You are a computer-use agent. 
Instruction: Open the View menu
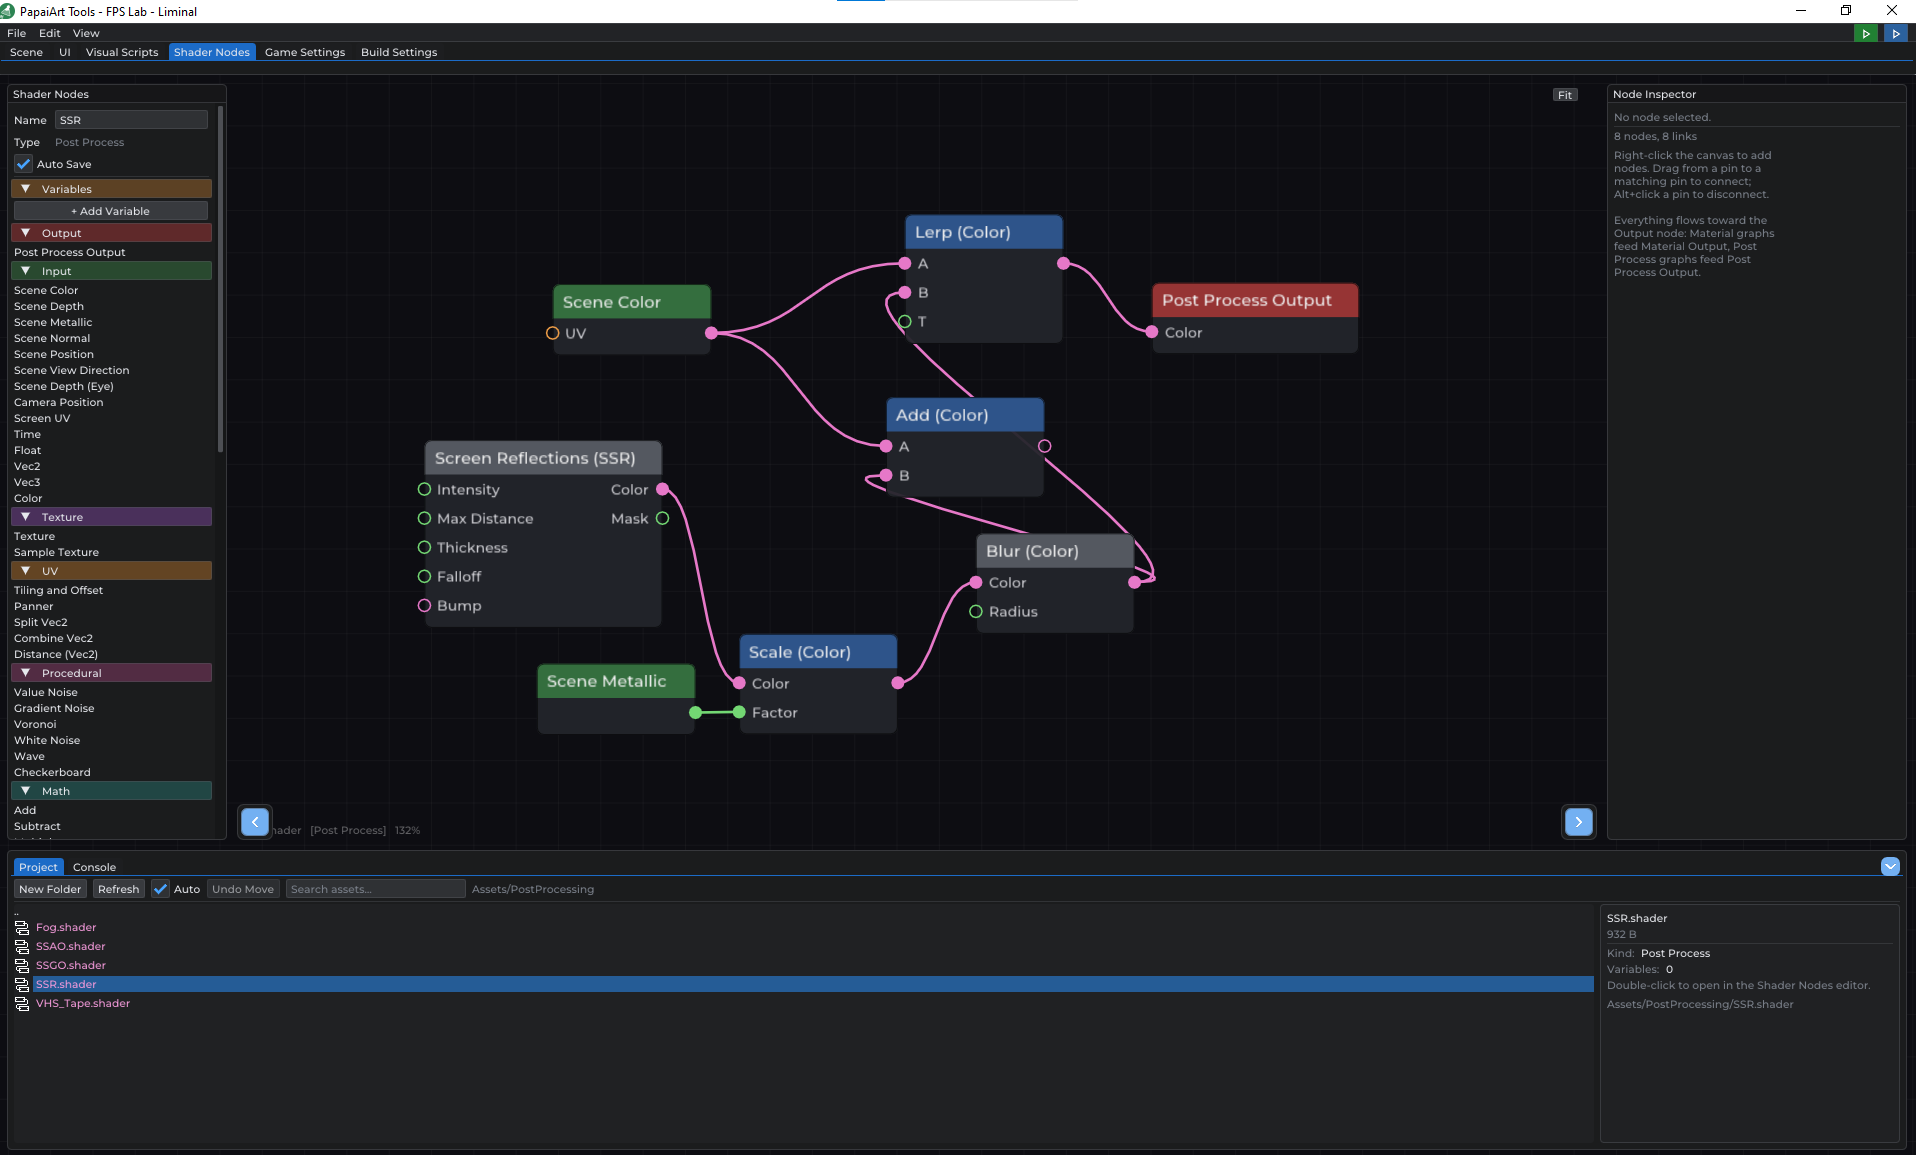pyautogui.click(x=86, y=33)
